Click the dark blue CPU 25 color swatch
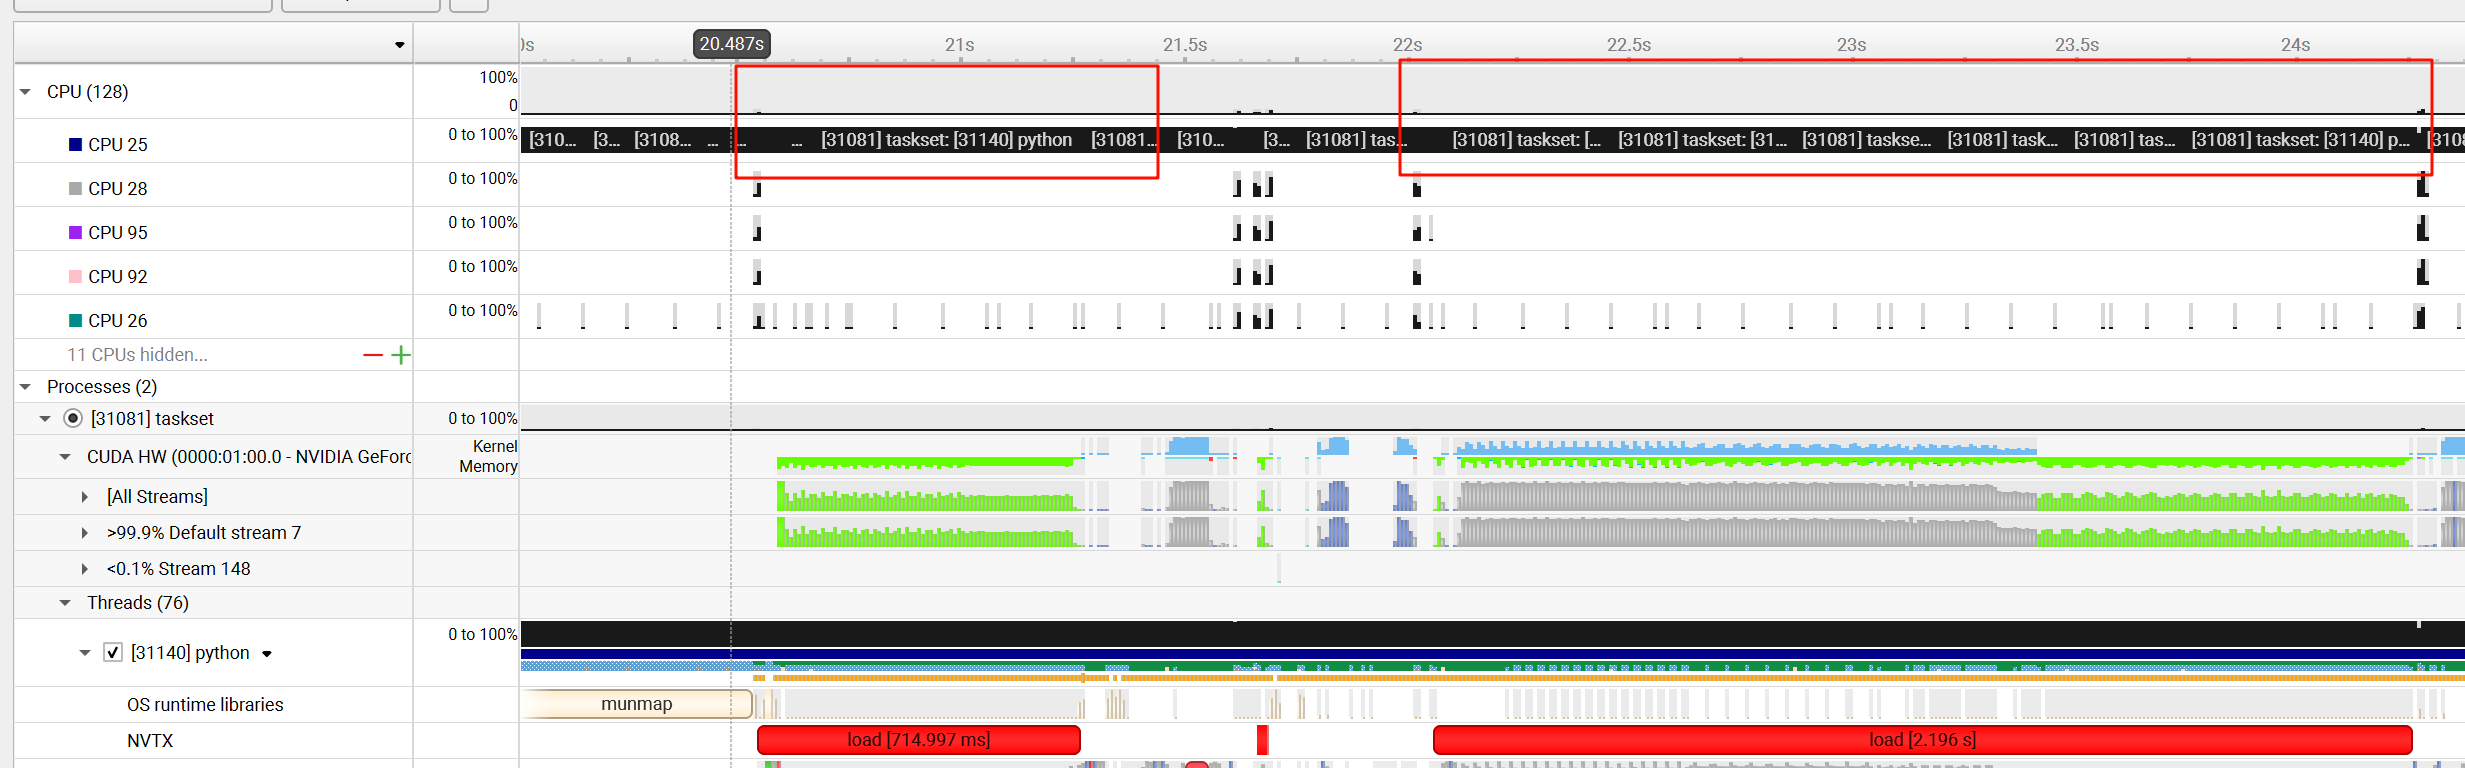The height and width of the screenshot is (768, 2465). pos(75,144)
